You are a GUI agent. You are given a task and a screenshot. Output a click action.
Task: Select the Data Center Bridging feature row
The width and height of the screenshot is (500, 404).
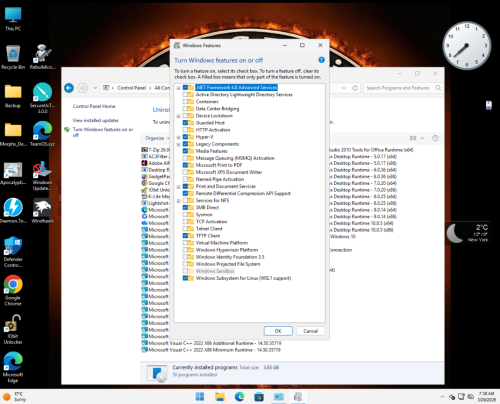point(217,109)
